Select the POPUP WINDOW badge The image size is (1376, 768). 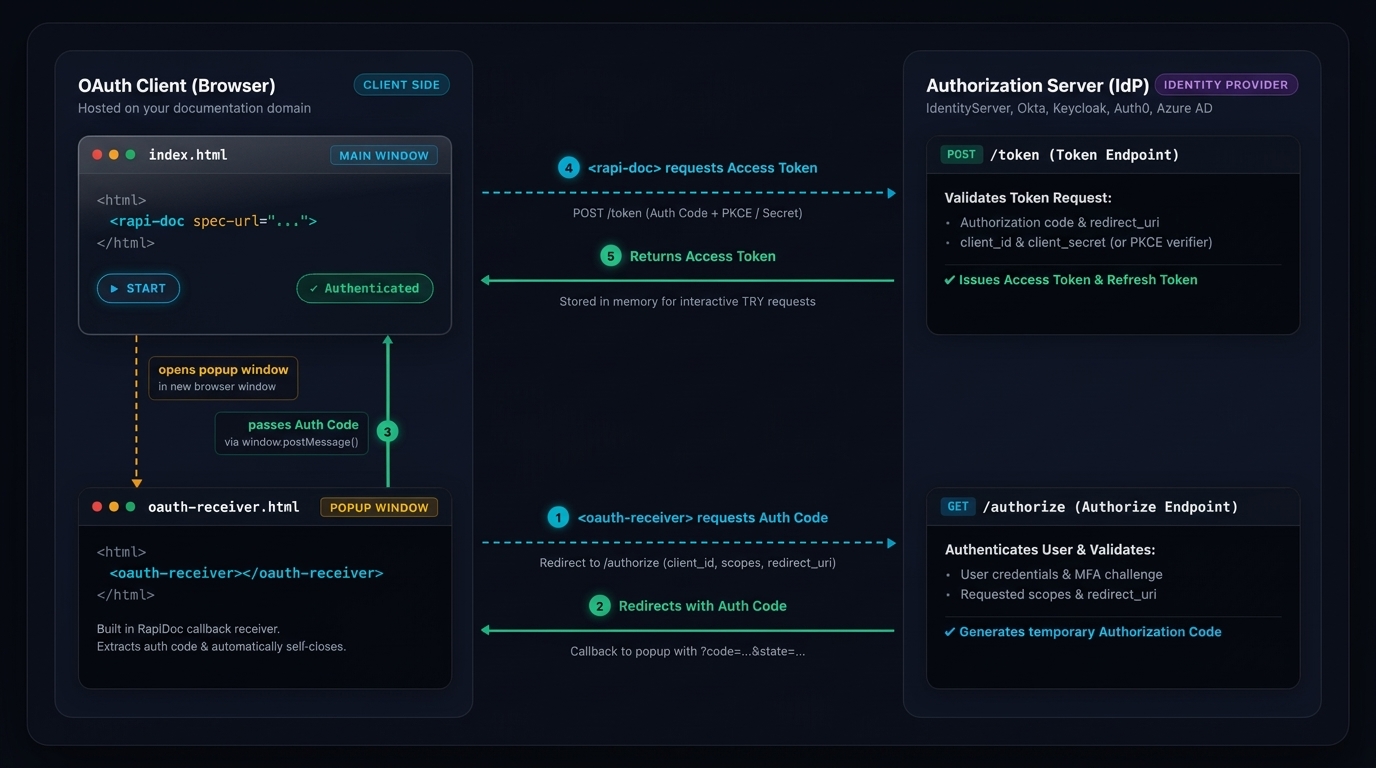(379, 507)
